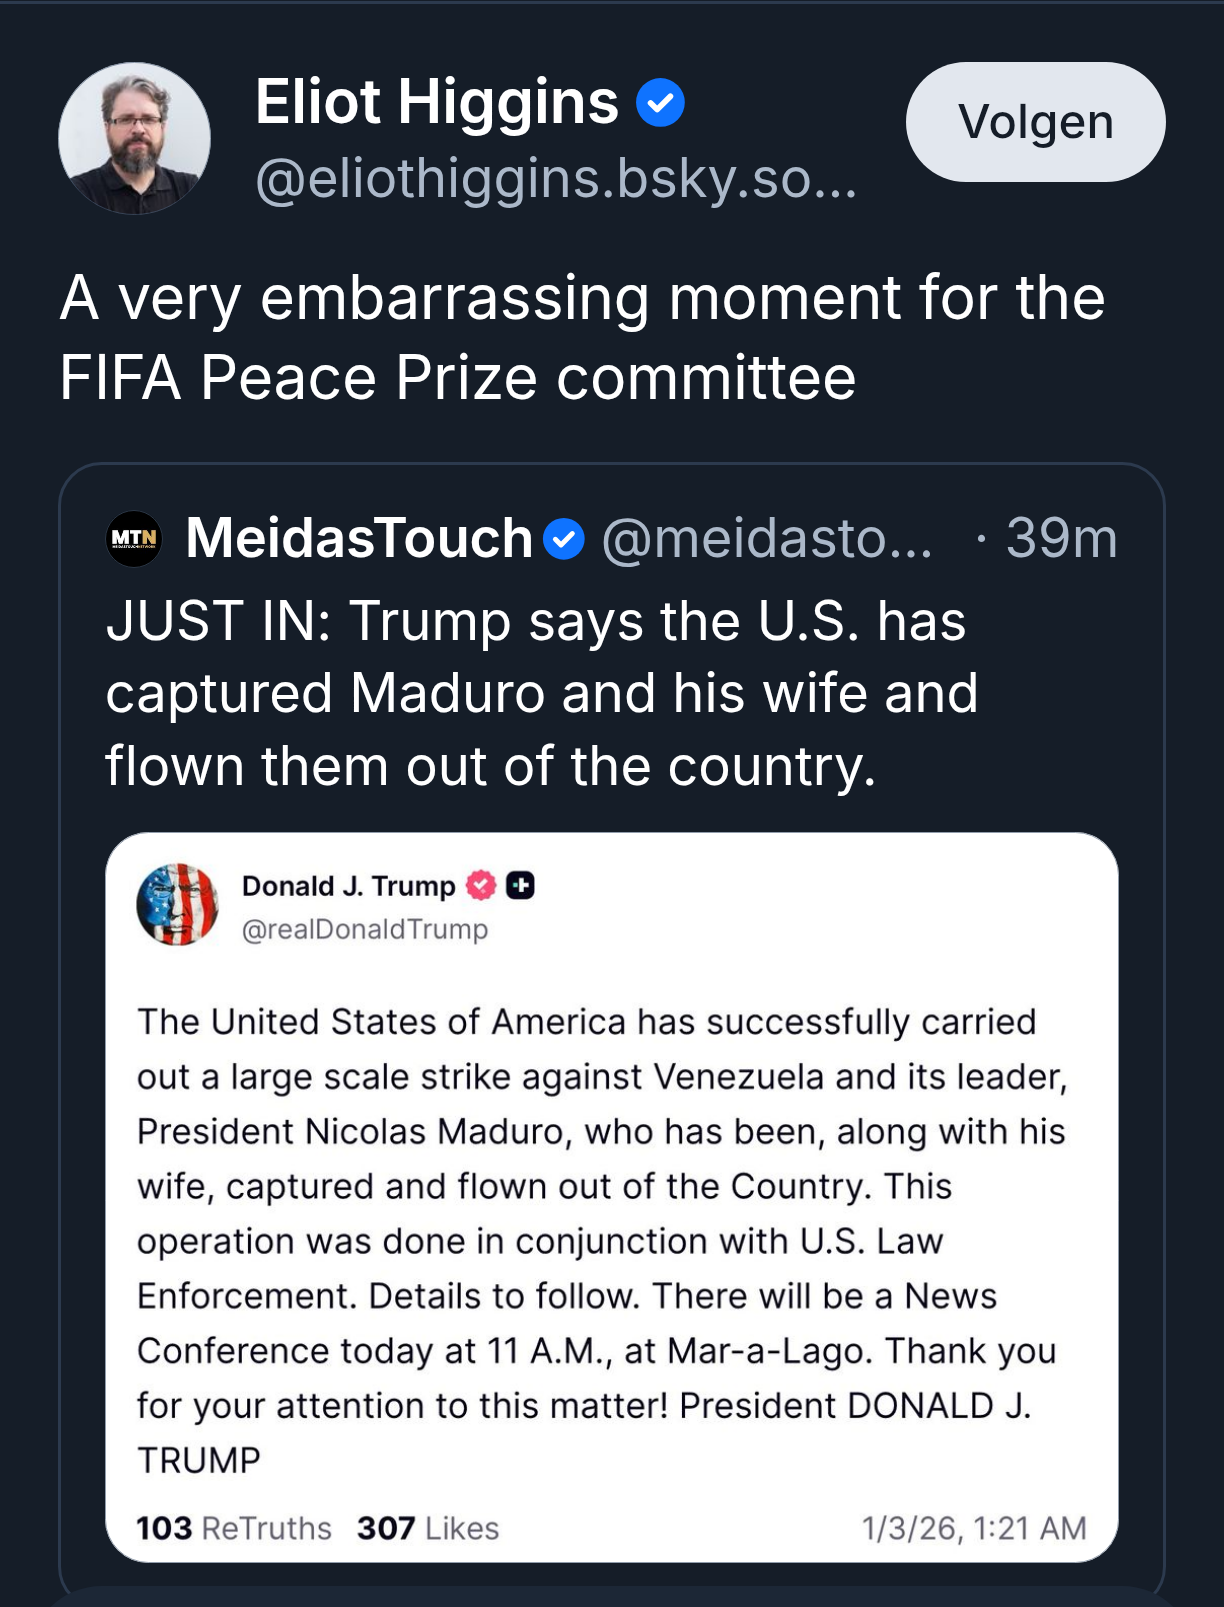Click Donald J. Trump's flag-painted avatar

(178, 905)
